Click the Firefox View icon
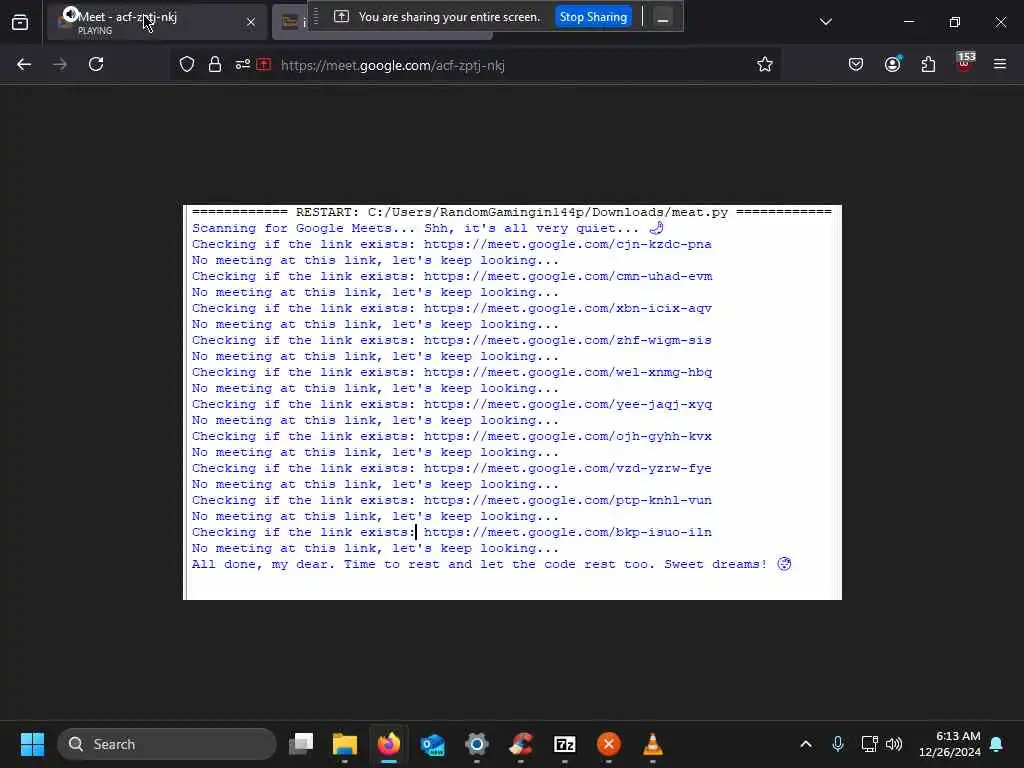The image size is (1024, 768). pyautogui.click(x=20, y=22)
